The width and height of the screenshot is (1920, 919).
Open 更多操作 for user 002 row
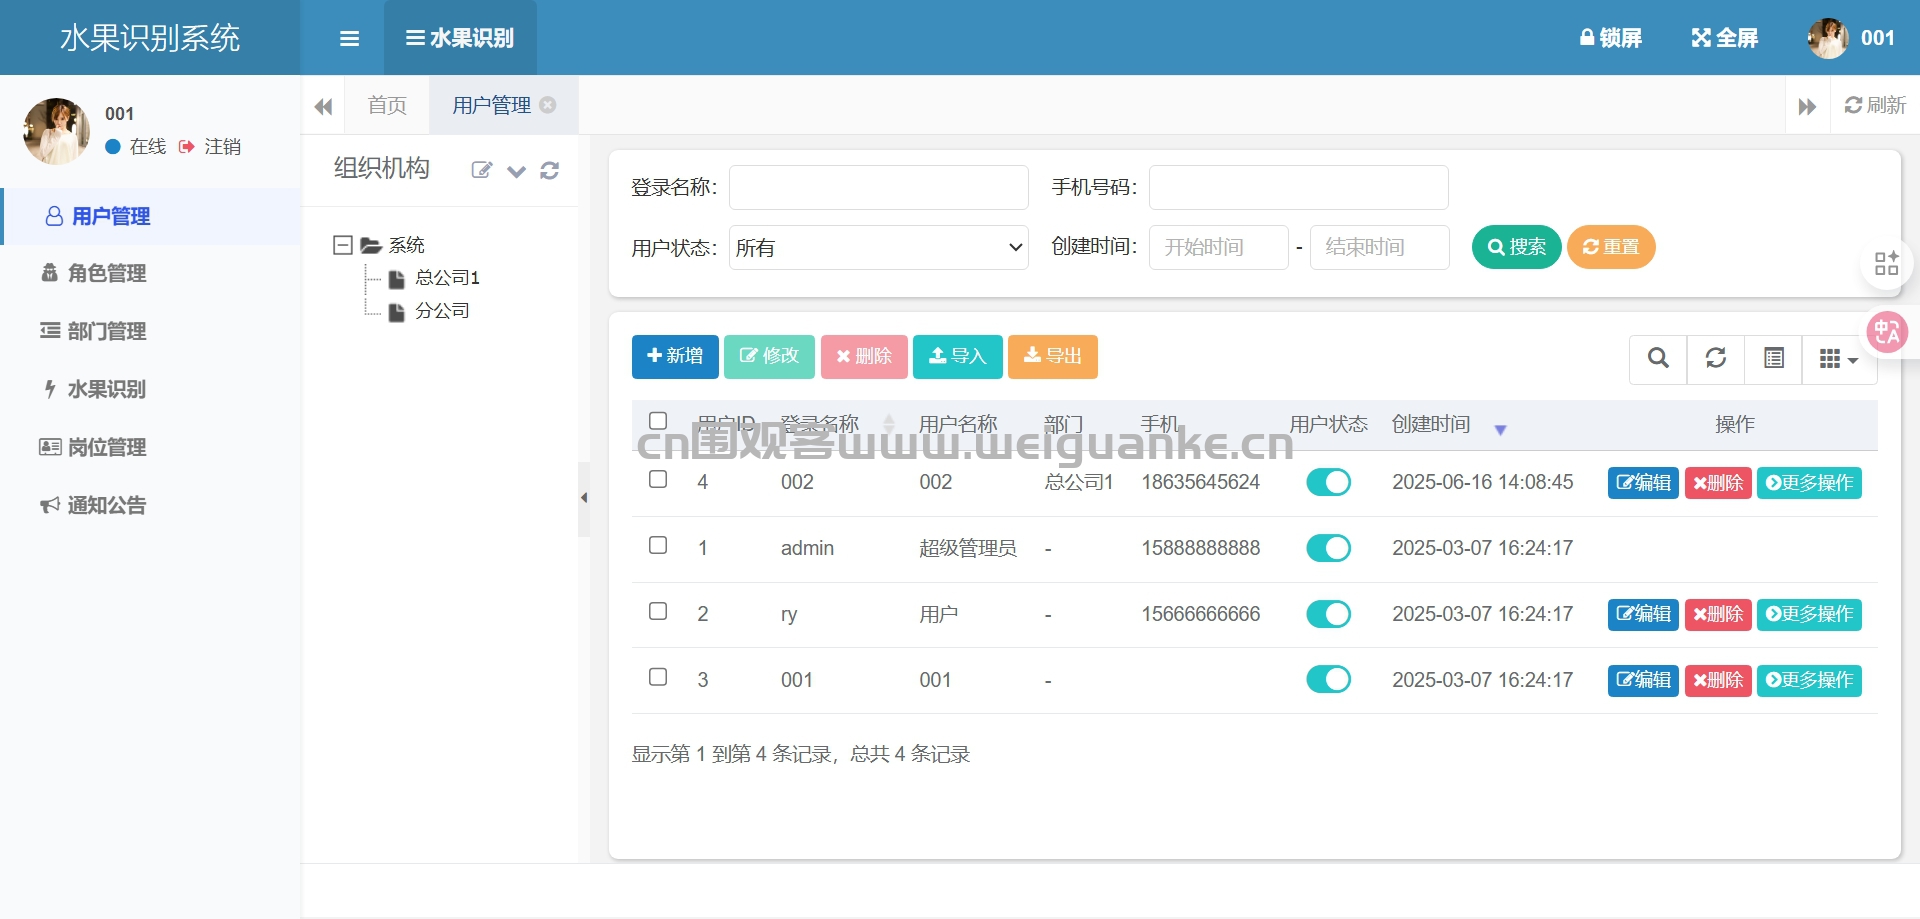[x=1809, y=483]
